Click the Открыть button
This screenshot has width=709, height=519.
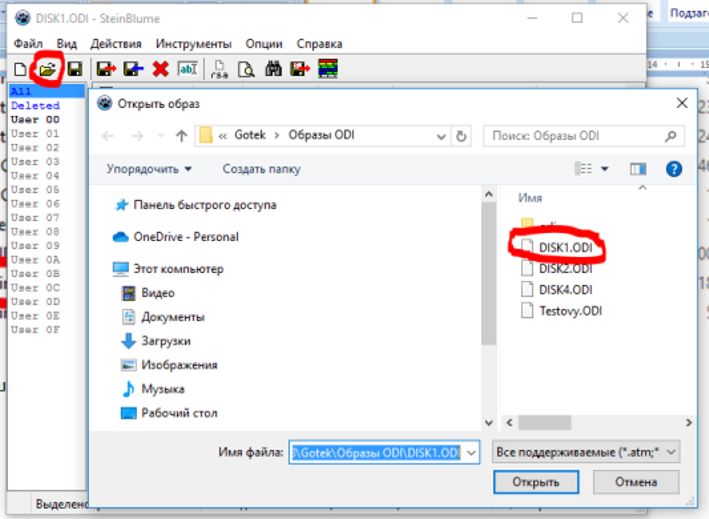pyautogui.click(x=536, y=482)
